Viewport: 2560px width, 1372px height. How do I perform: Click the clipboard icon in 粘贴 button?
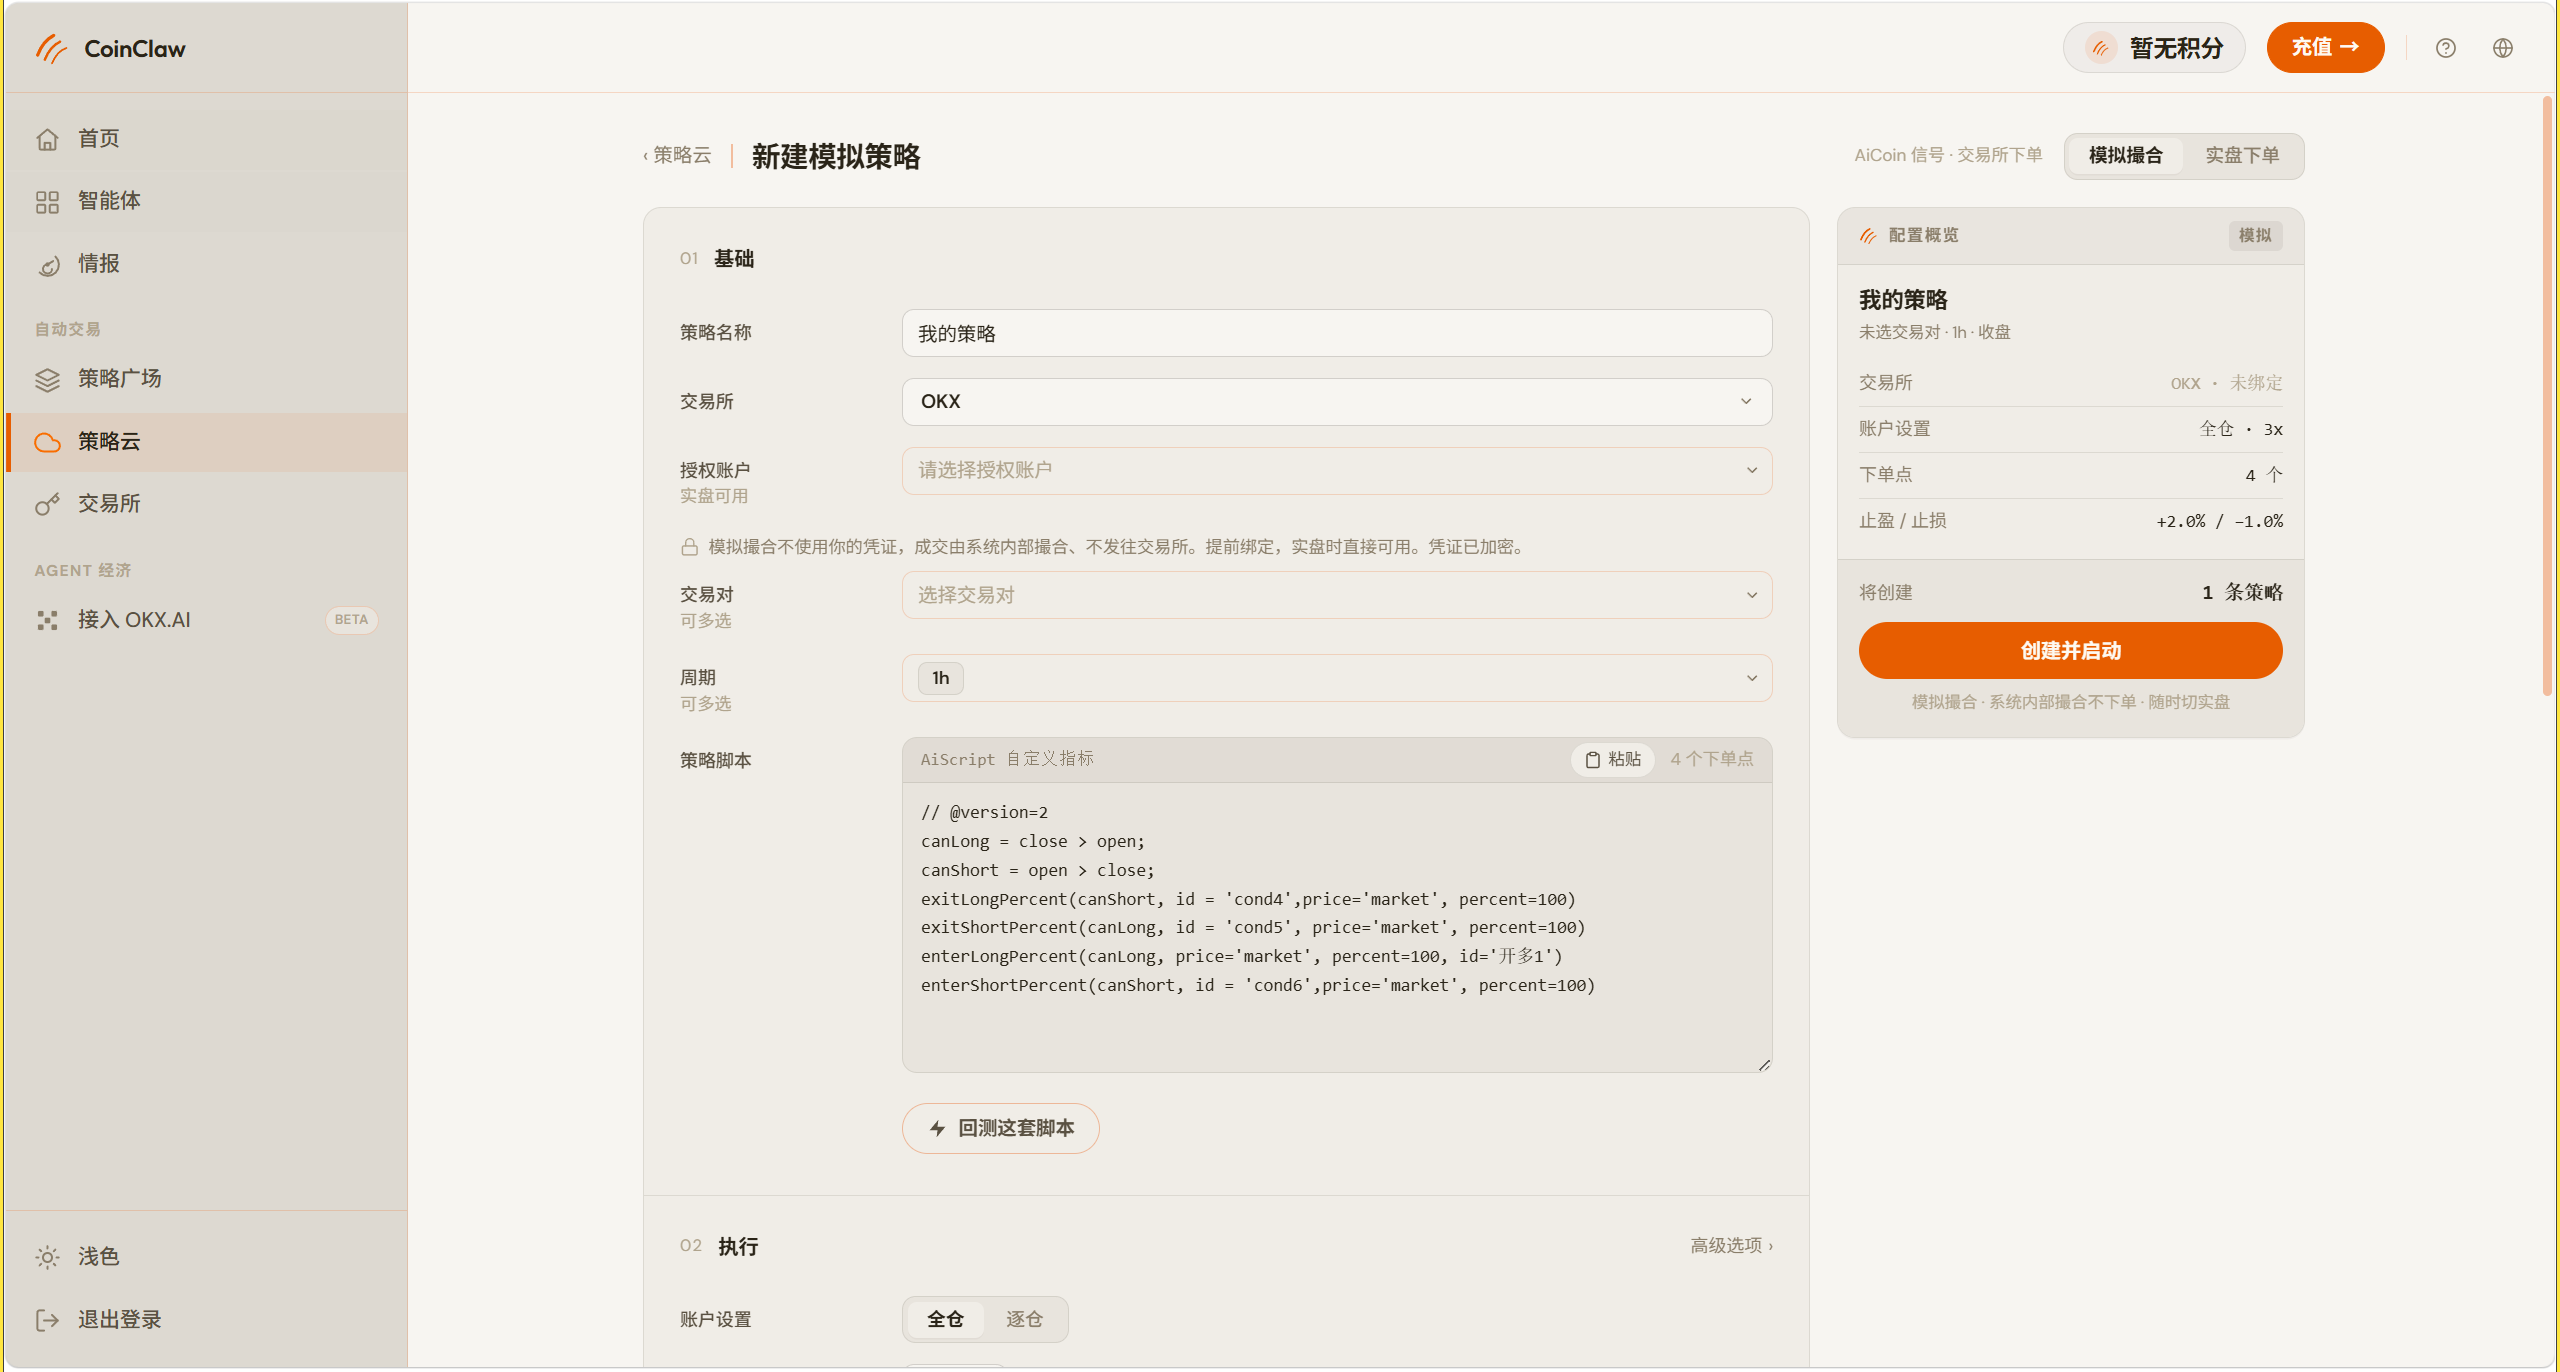tap(1593, 760)
